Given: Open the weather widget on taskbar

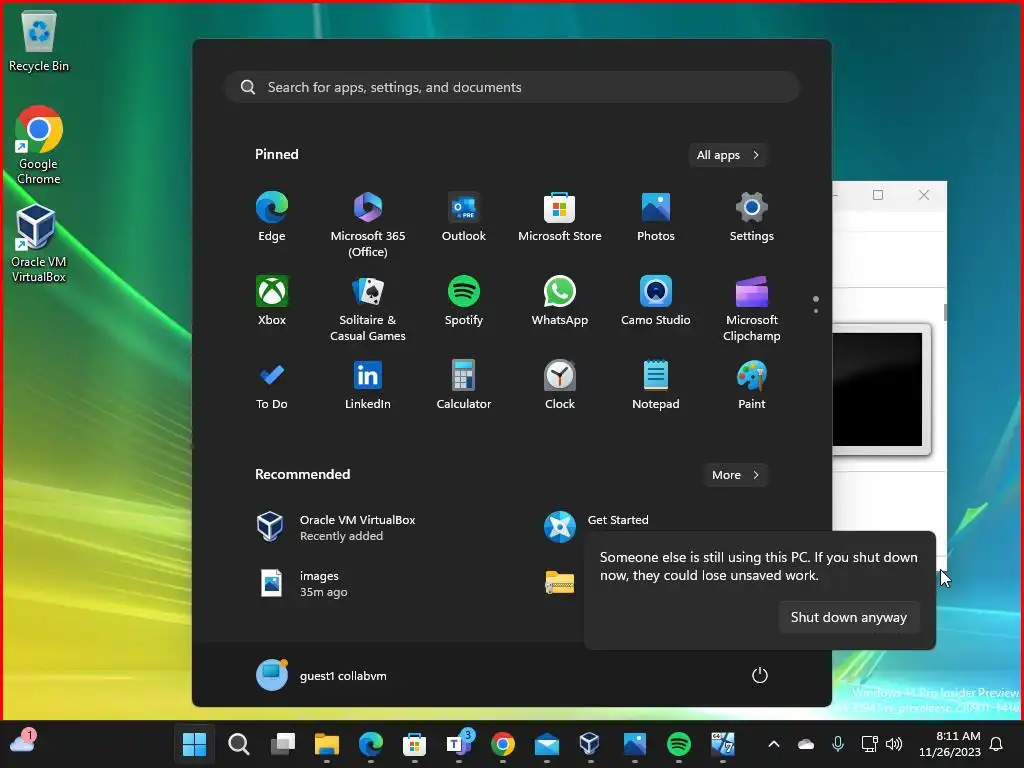Looking at the screenshot, I should pos(23,742).
